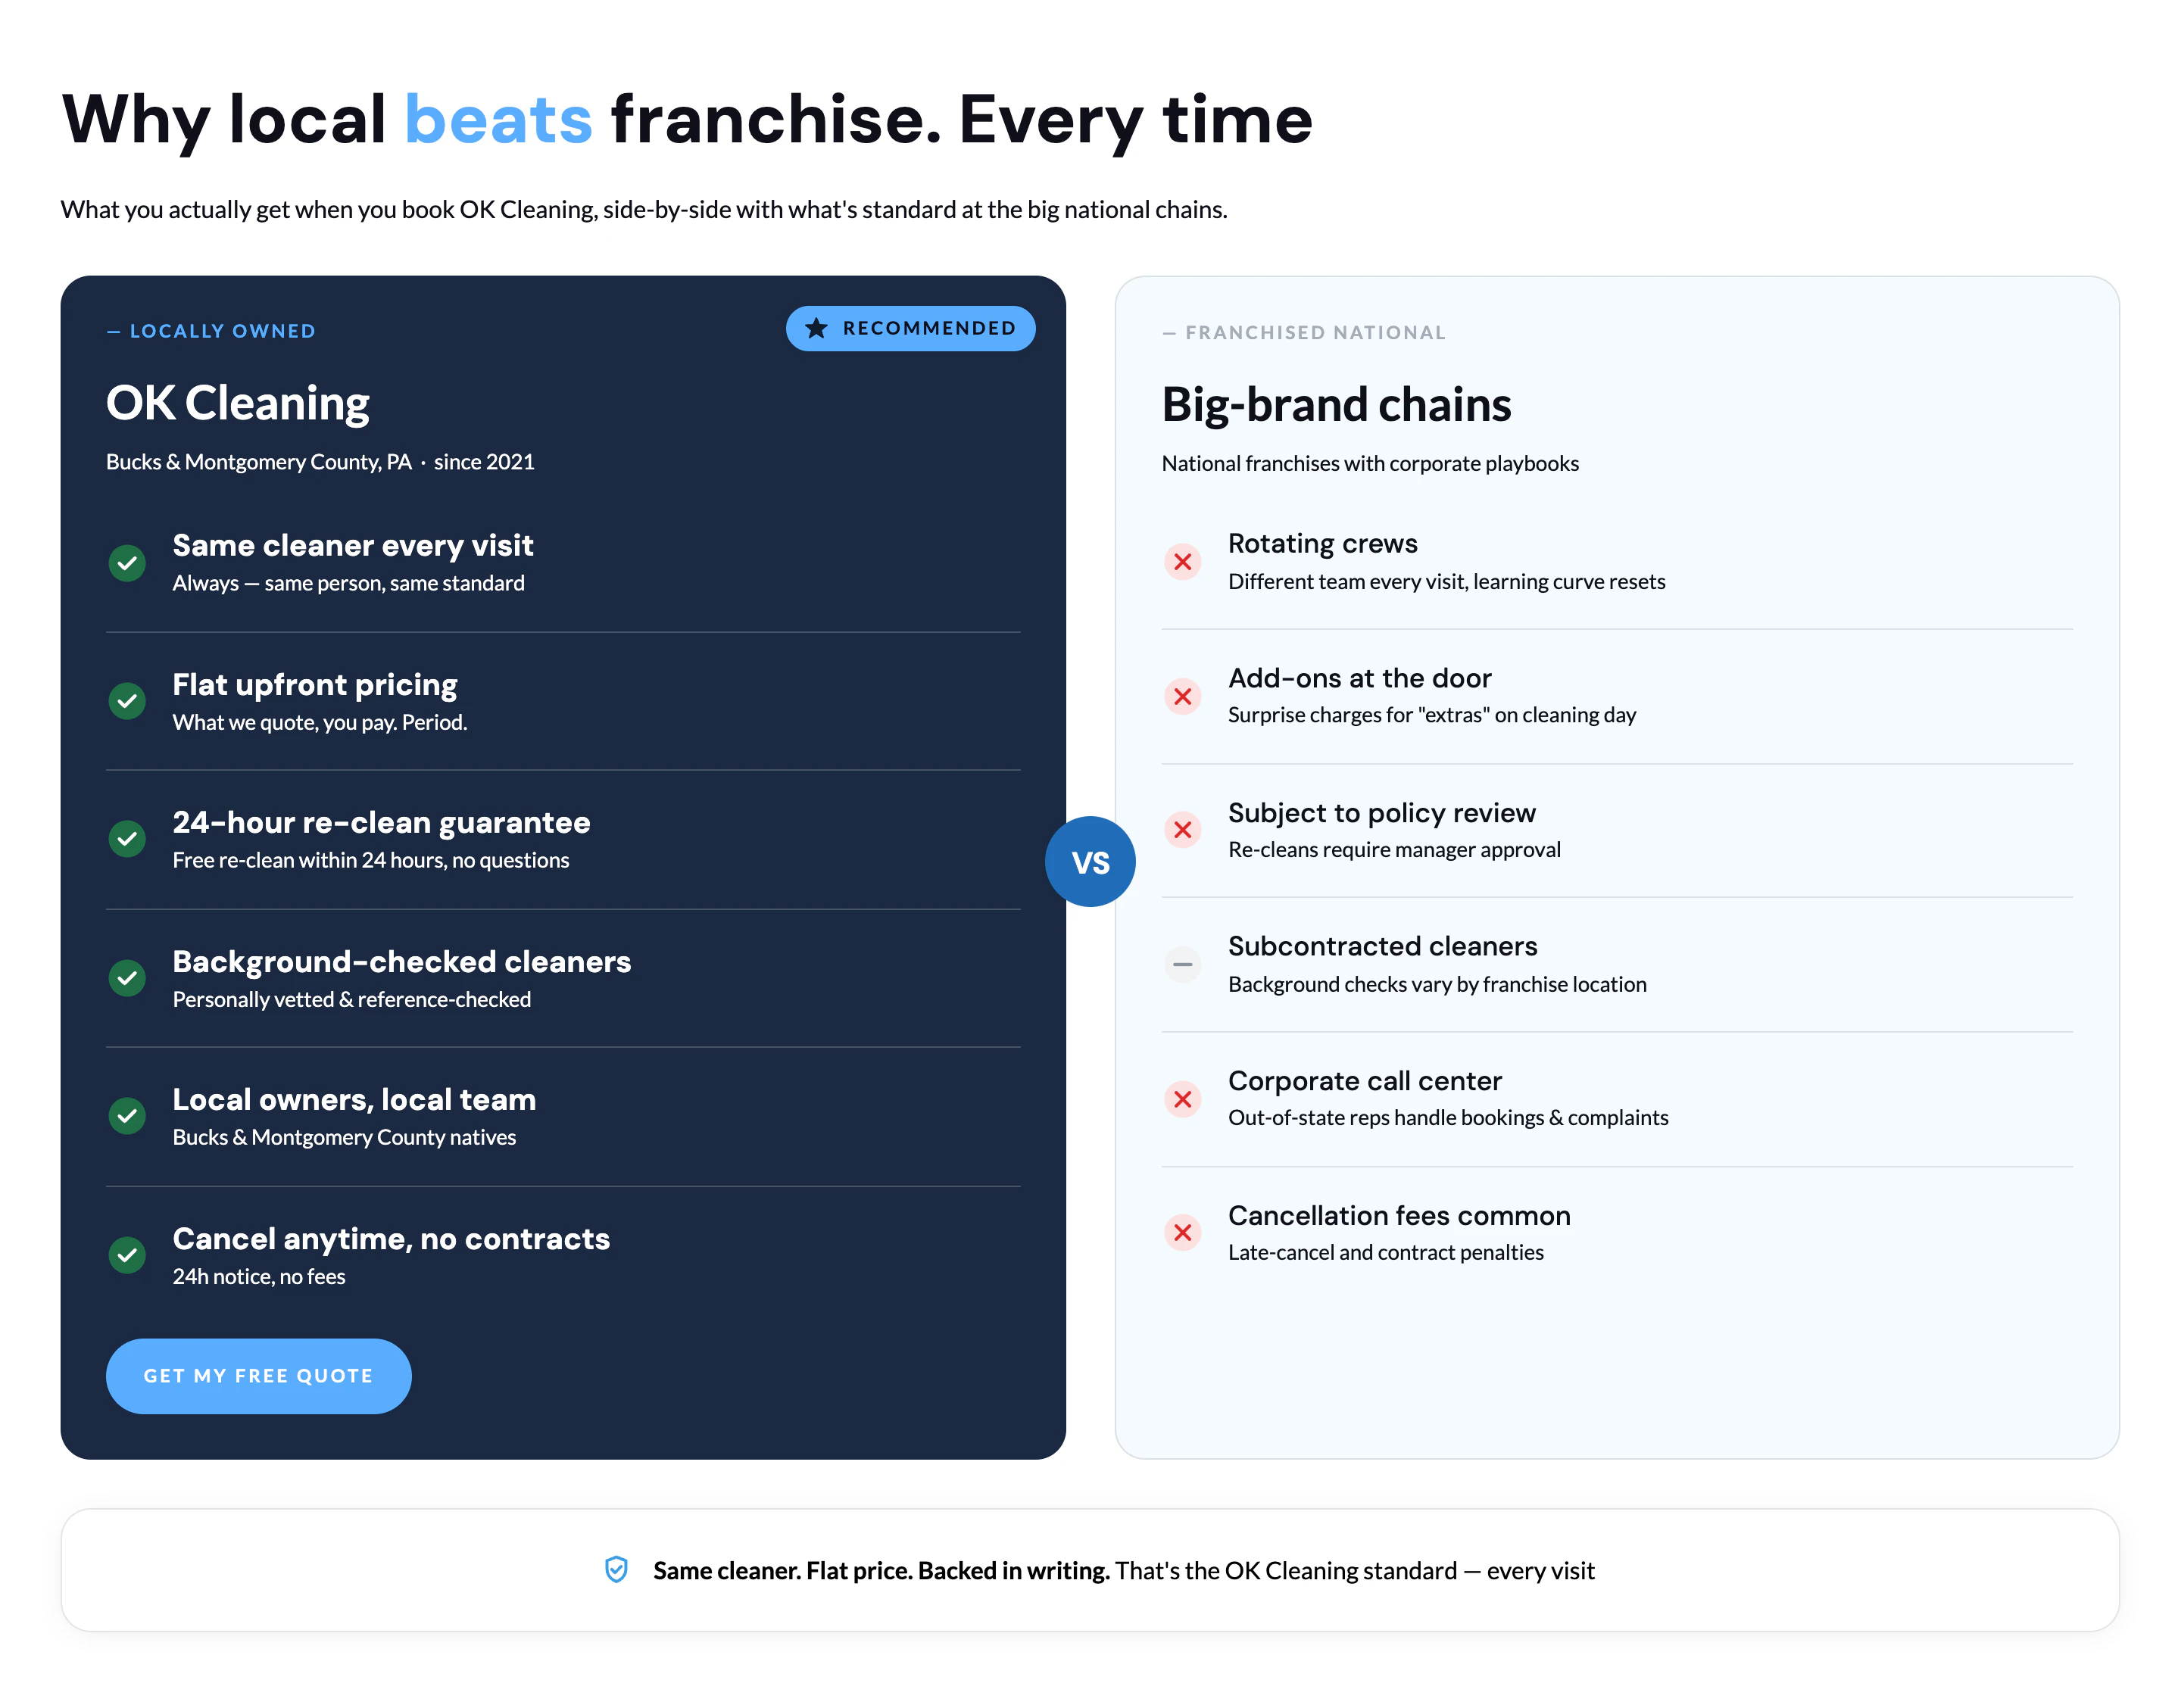
Task: Click the check icon for 24-hour re-clean guarantee
Action: [x=127, y=839]
